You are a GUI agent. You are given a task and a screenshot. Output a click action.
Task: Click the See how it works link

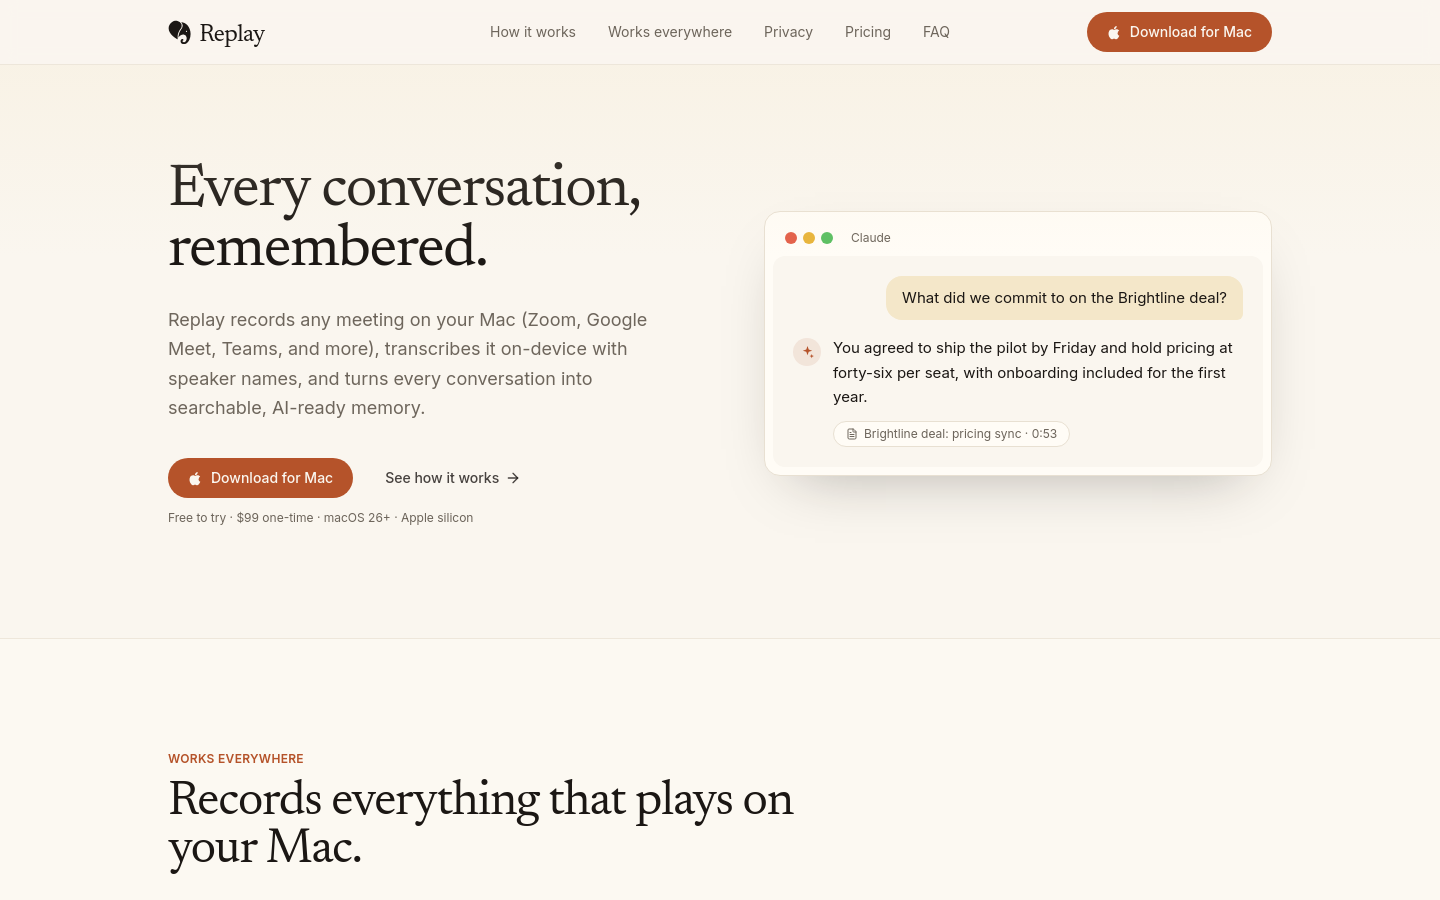point(452,478)
